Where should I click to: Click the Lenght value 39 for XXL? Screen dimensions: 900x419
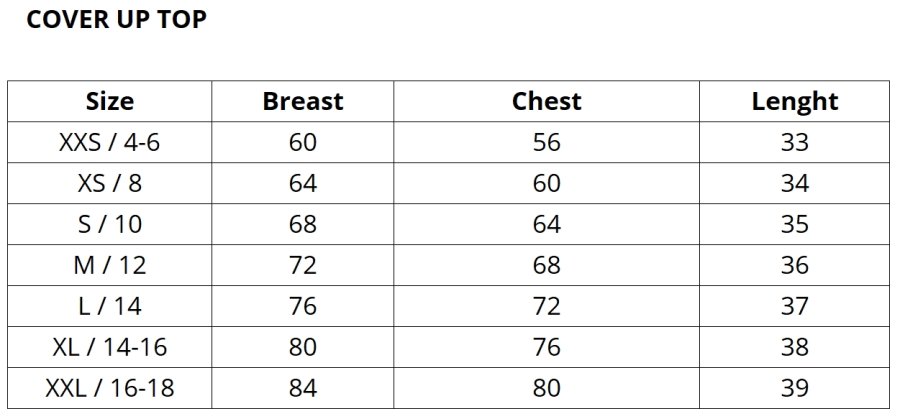pos(794,388)
